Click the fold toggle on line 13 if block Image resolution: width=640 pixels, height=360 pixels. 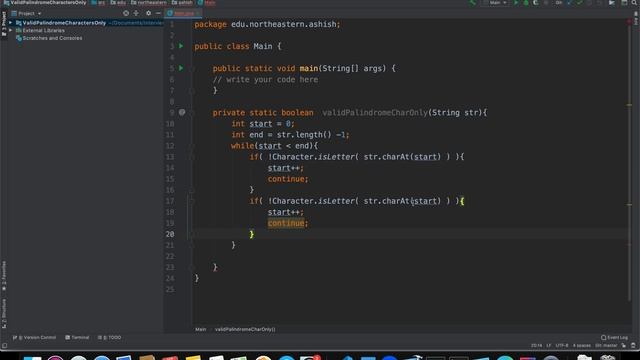point(191,157)
